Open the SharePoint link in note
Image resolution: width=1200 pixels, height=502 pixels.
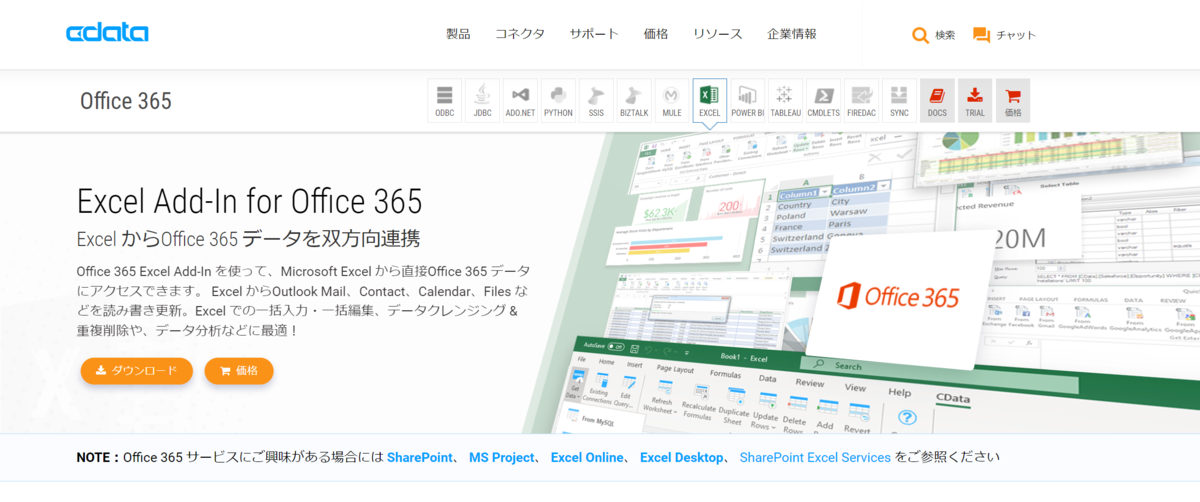click(x=418, y=457)
